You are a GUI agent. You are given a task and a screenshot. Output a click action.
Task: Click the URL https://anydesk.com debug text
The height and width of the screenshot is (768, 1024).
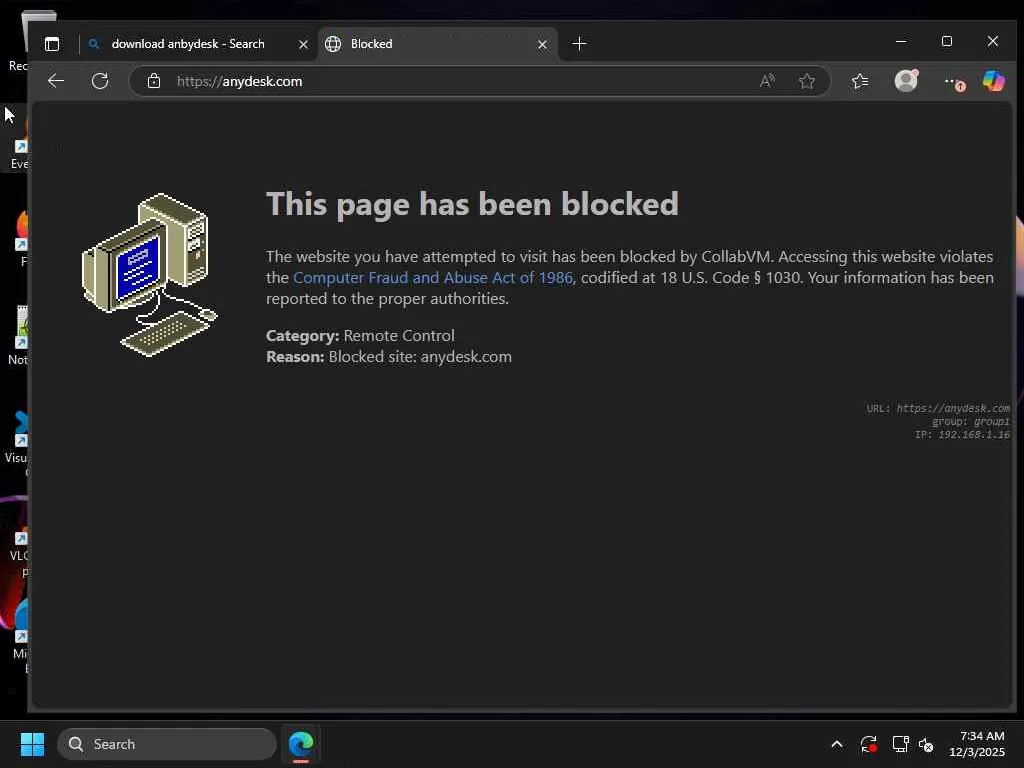938,408
